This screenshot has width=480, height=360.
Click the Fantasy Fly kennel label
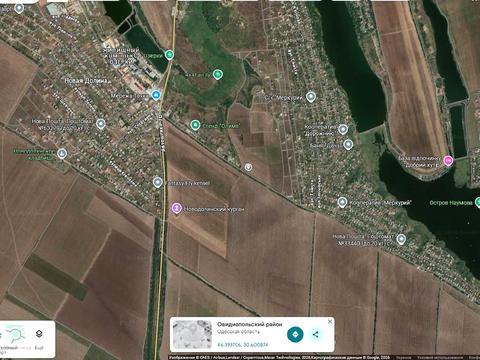tap(187, 183)
